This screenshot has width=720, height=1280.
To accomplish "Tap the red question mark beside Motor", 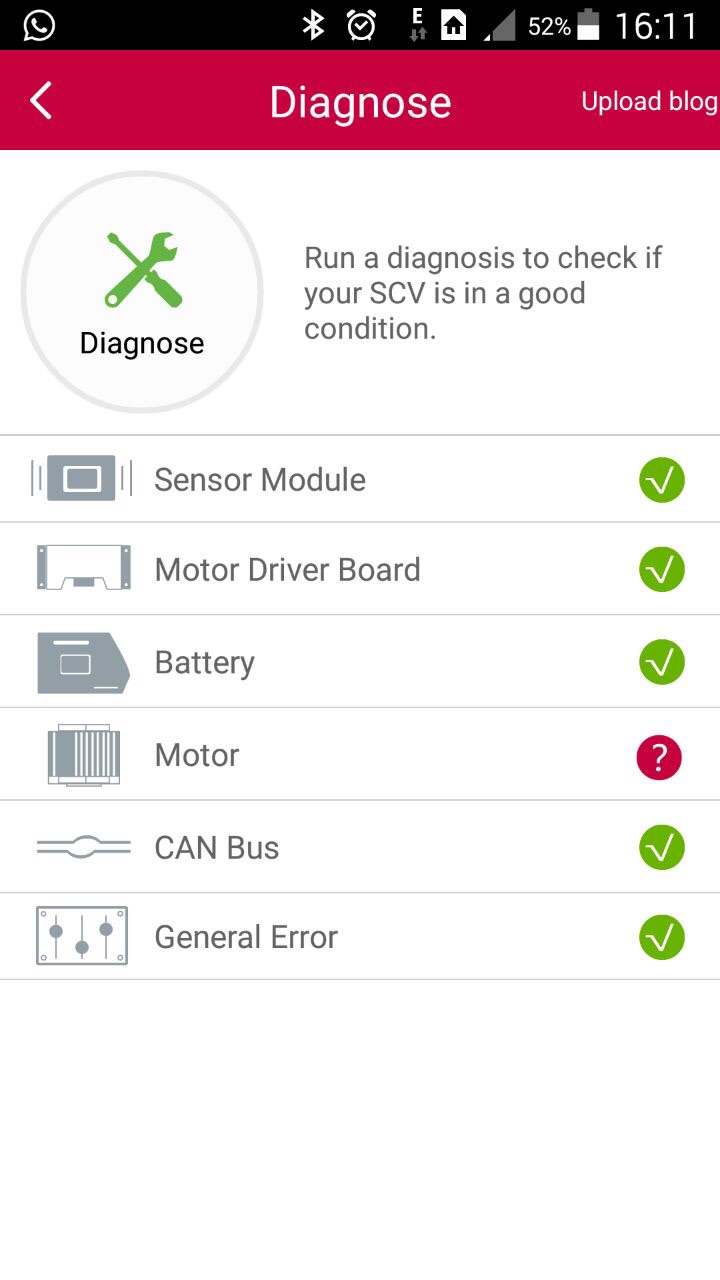I will [659, 758].
